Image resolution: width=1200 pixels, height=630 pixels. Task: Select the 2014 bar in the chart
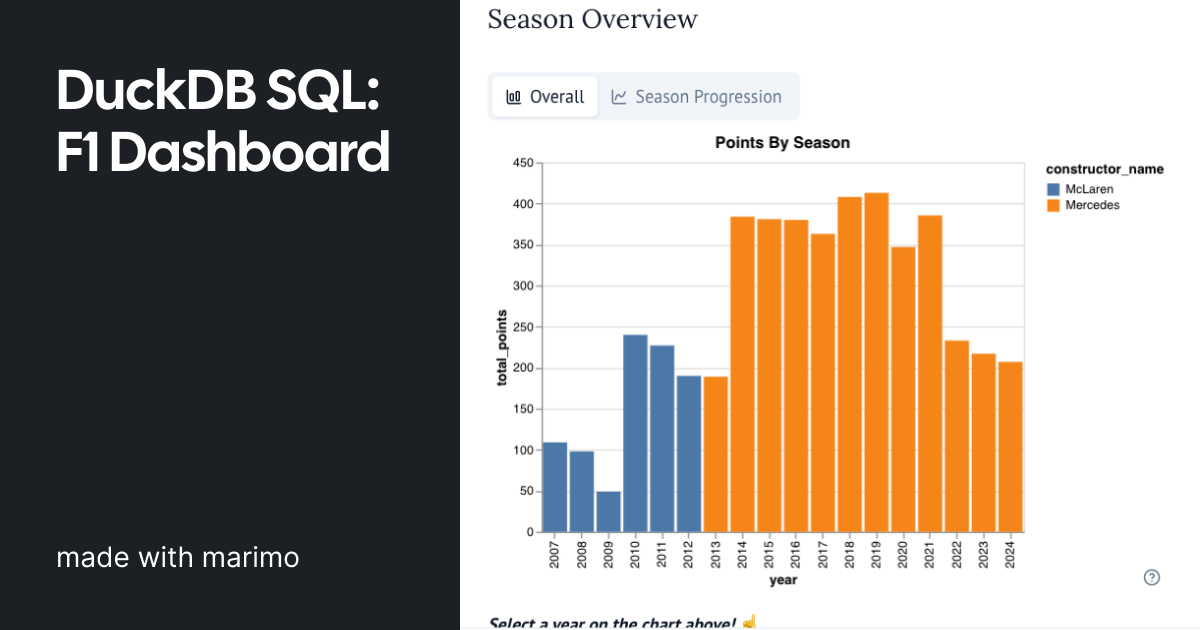pos(742,375)
